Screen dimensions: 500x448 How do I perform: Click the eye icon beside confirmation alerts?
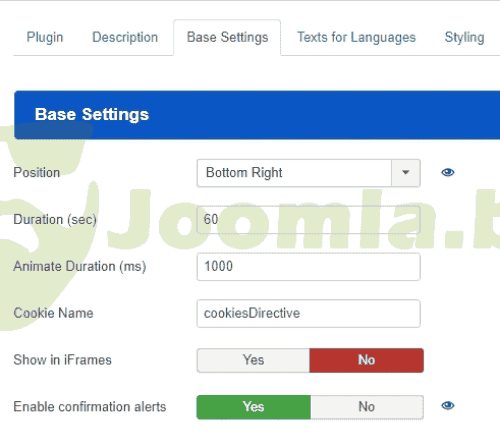click(448, 406)
